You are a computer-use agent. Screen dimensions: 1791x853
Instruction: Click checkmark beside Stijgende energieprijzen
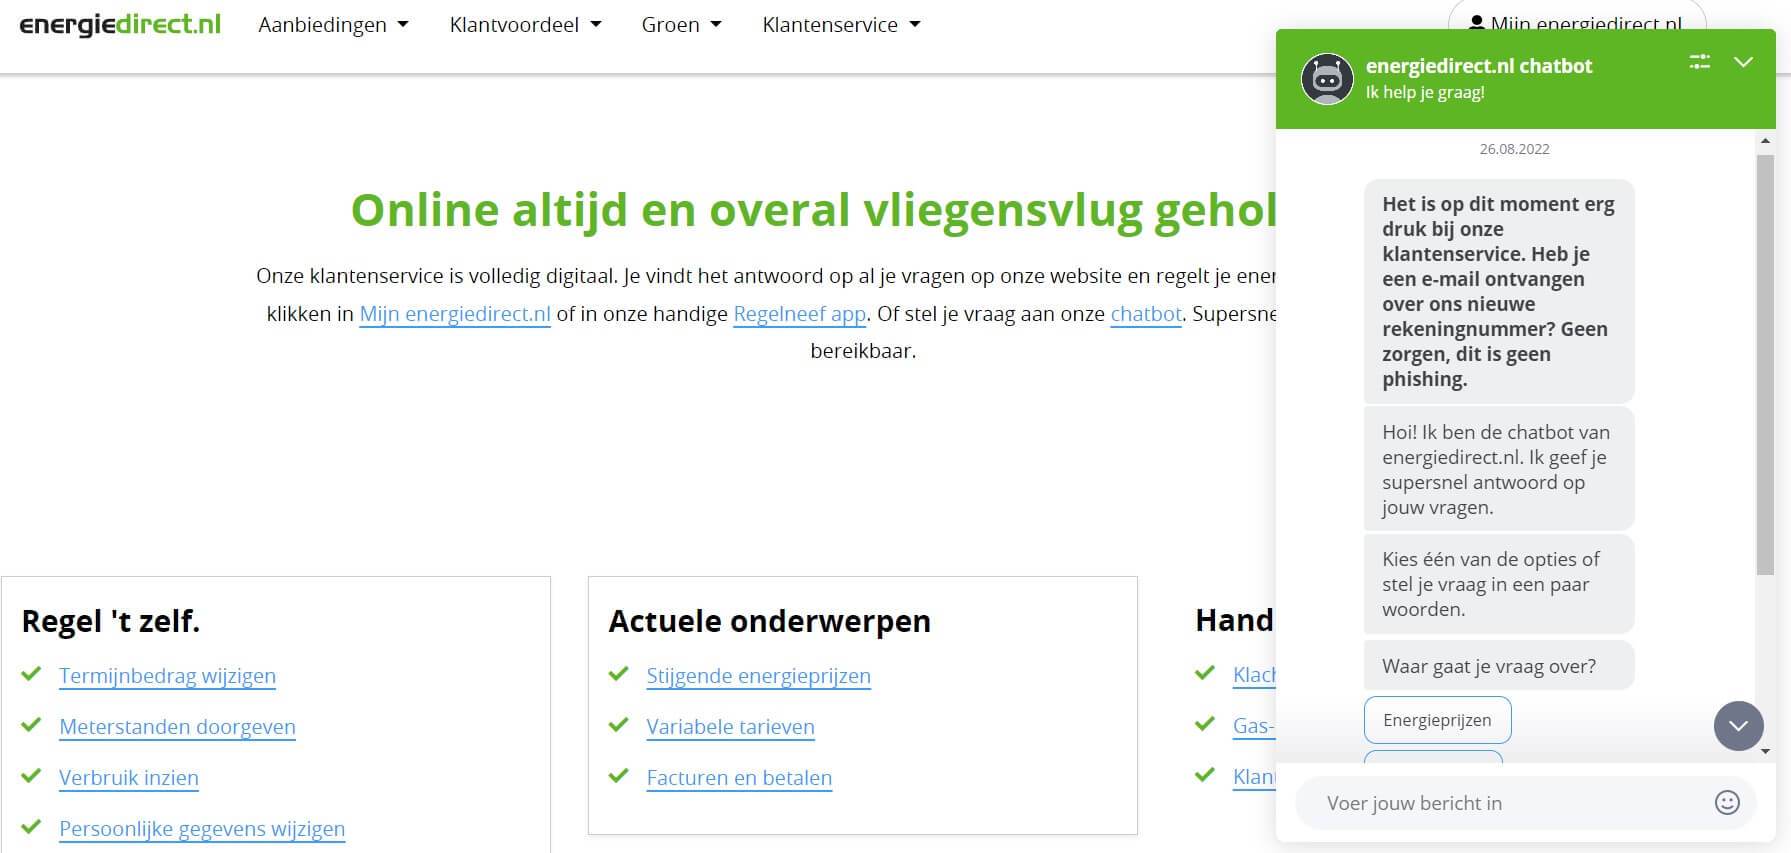click(619, 674)
